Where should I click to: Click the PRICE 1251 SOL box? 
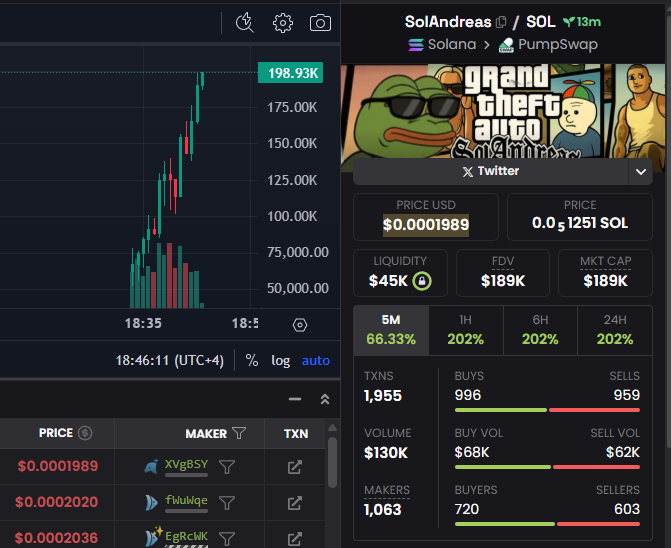click(580, 217)
